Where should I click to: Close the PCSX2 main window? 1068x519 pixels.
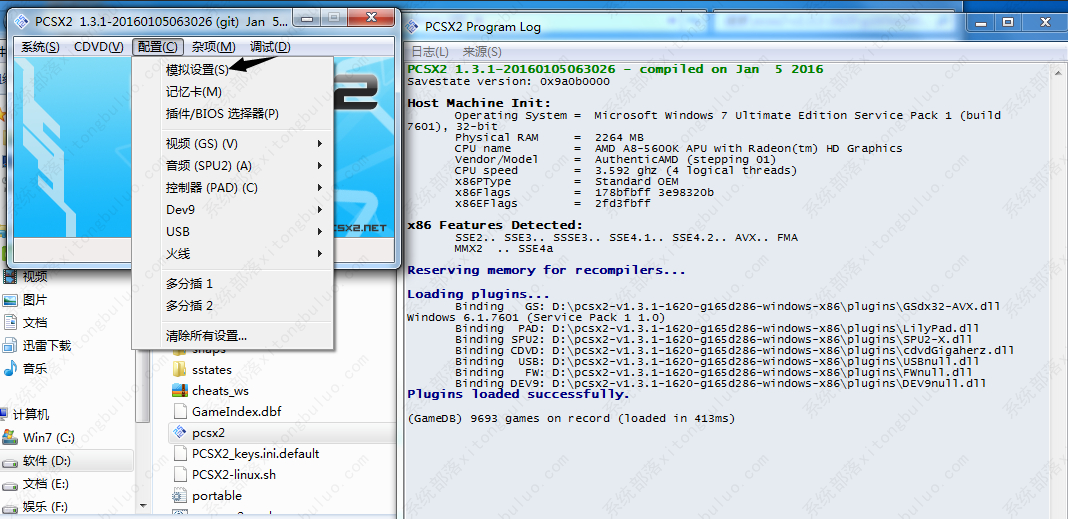[373, 17]
